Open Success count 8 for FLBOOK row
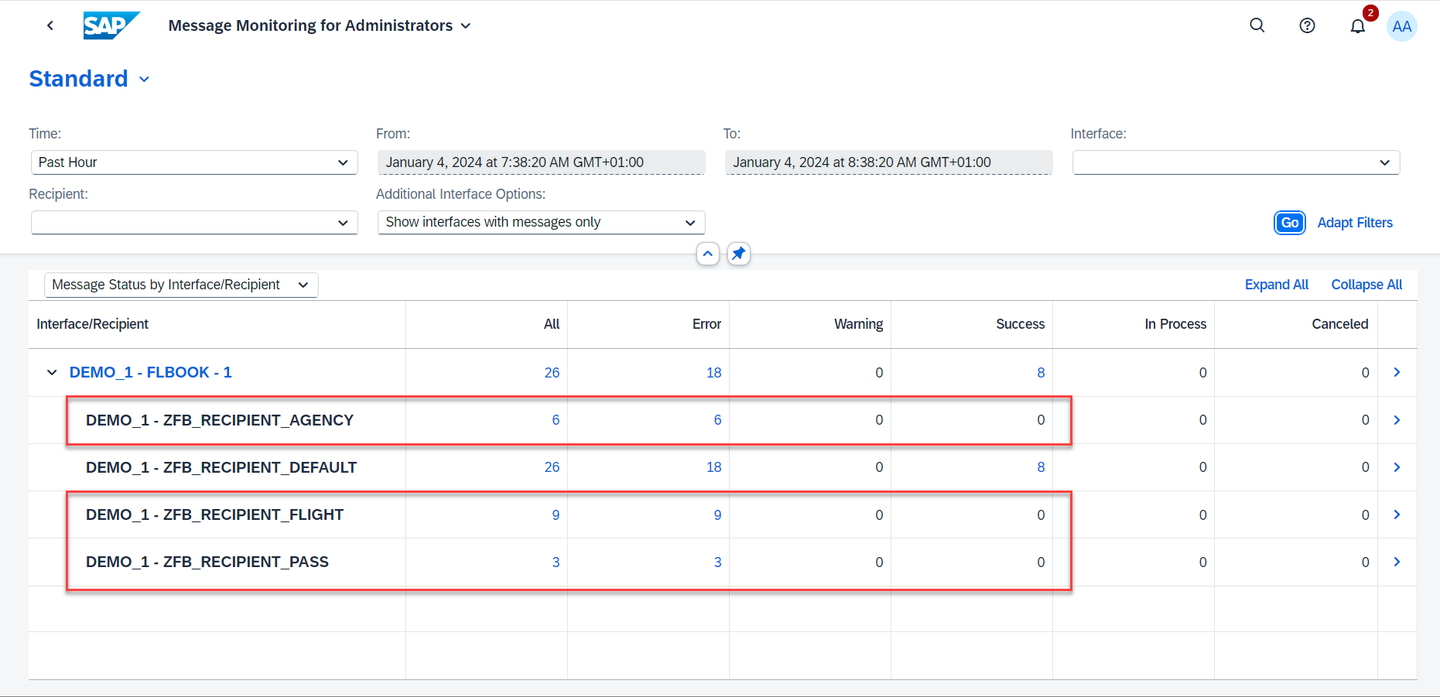The height and width of the screenshot is (697, 1440). tap(1040, 372)
